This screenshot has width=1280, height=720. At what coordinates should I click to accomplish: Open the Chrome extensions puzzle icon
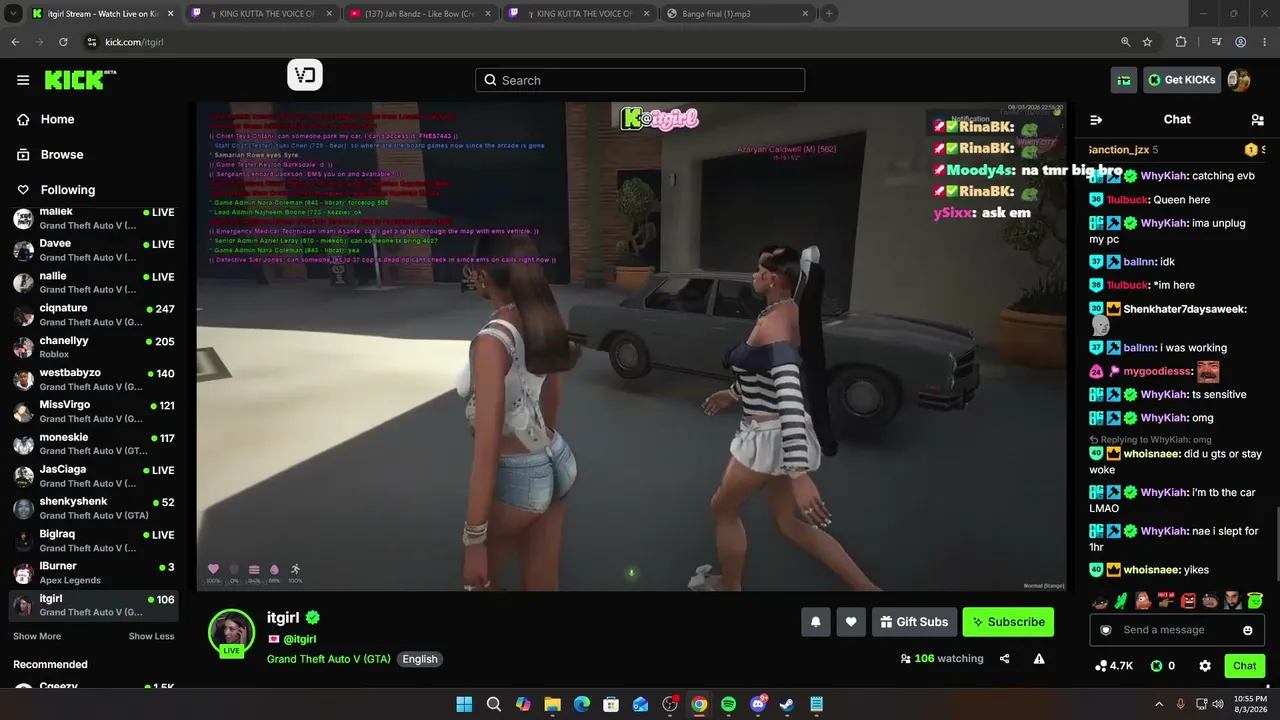tap(1181, 42)
